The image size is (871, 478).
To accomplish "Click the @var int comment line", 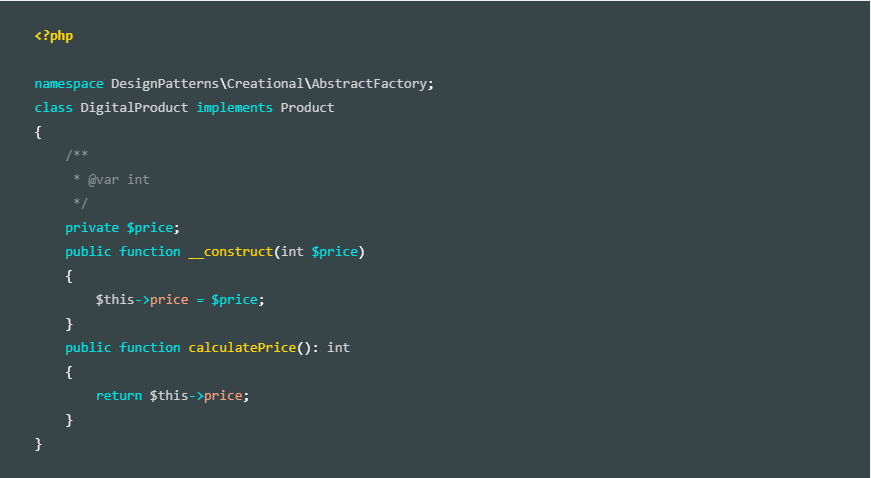I will tap(112, 180).
